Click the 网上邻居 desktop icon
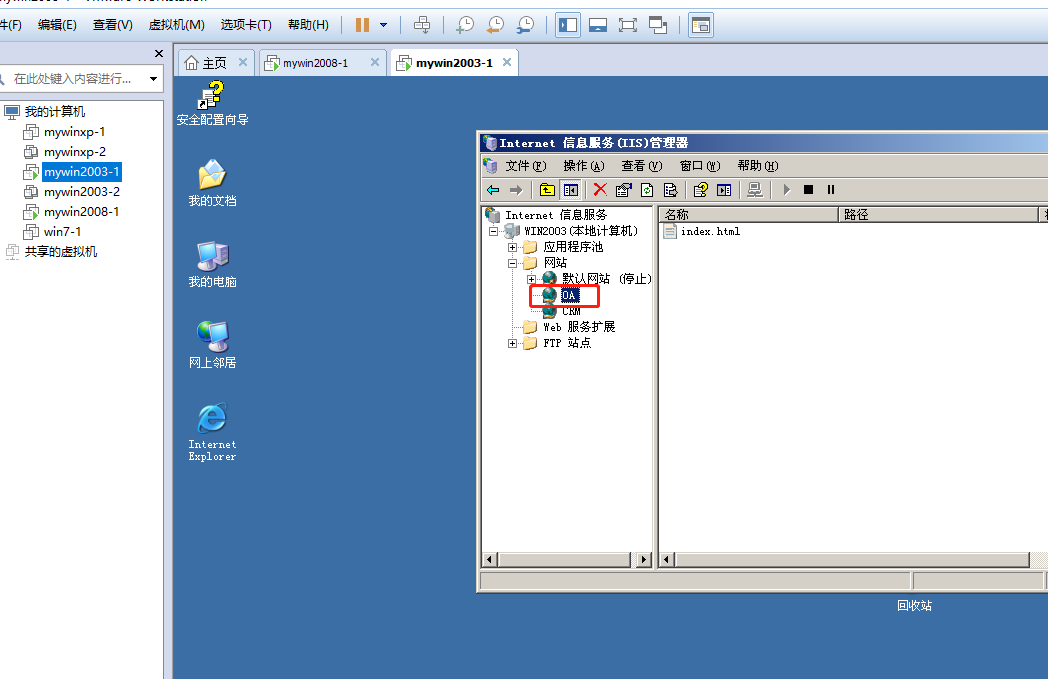Viewport: 1048px width, 679px height. 212,346
